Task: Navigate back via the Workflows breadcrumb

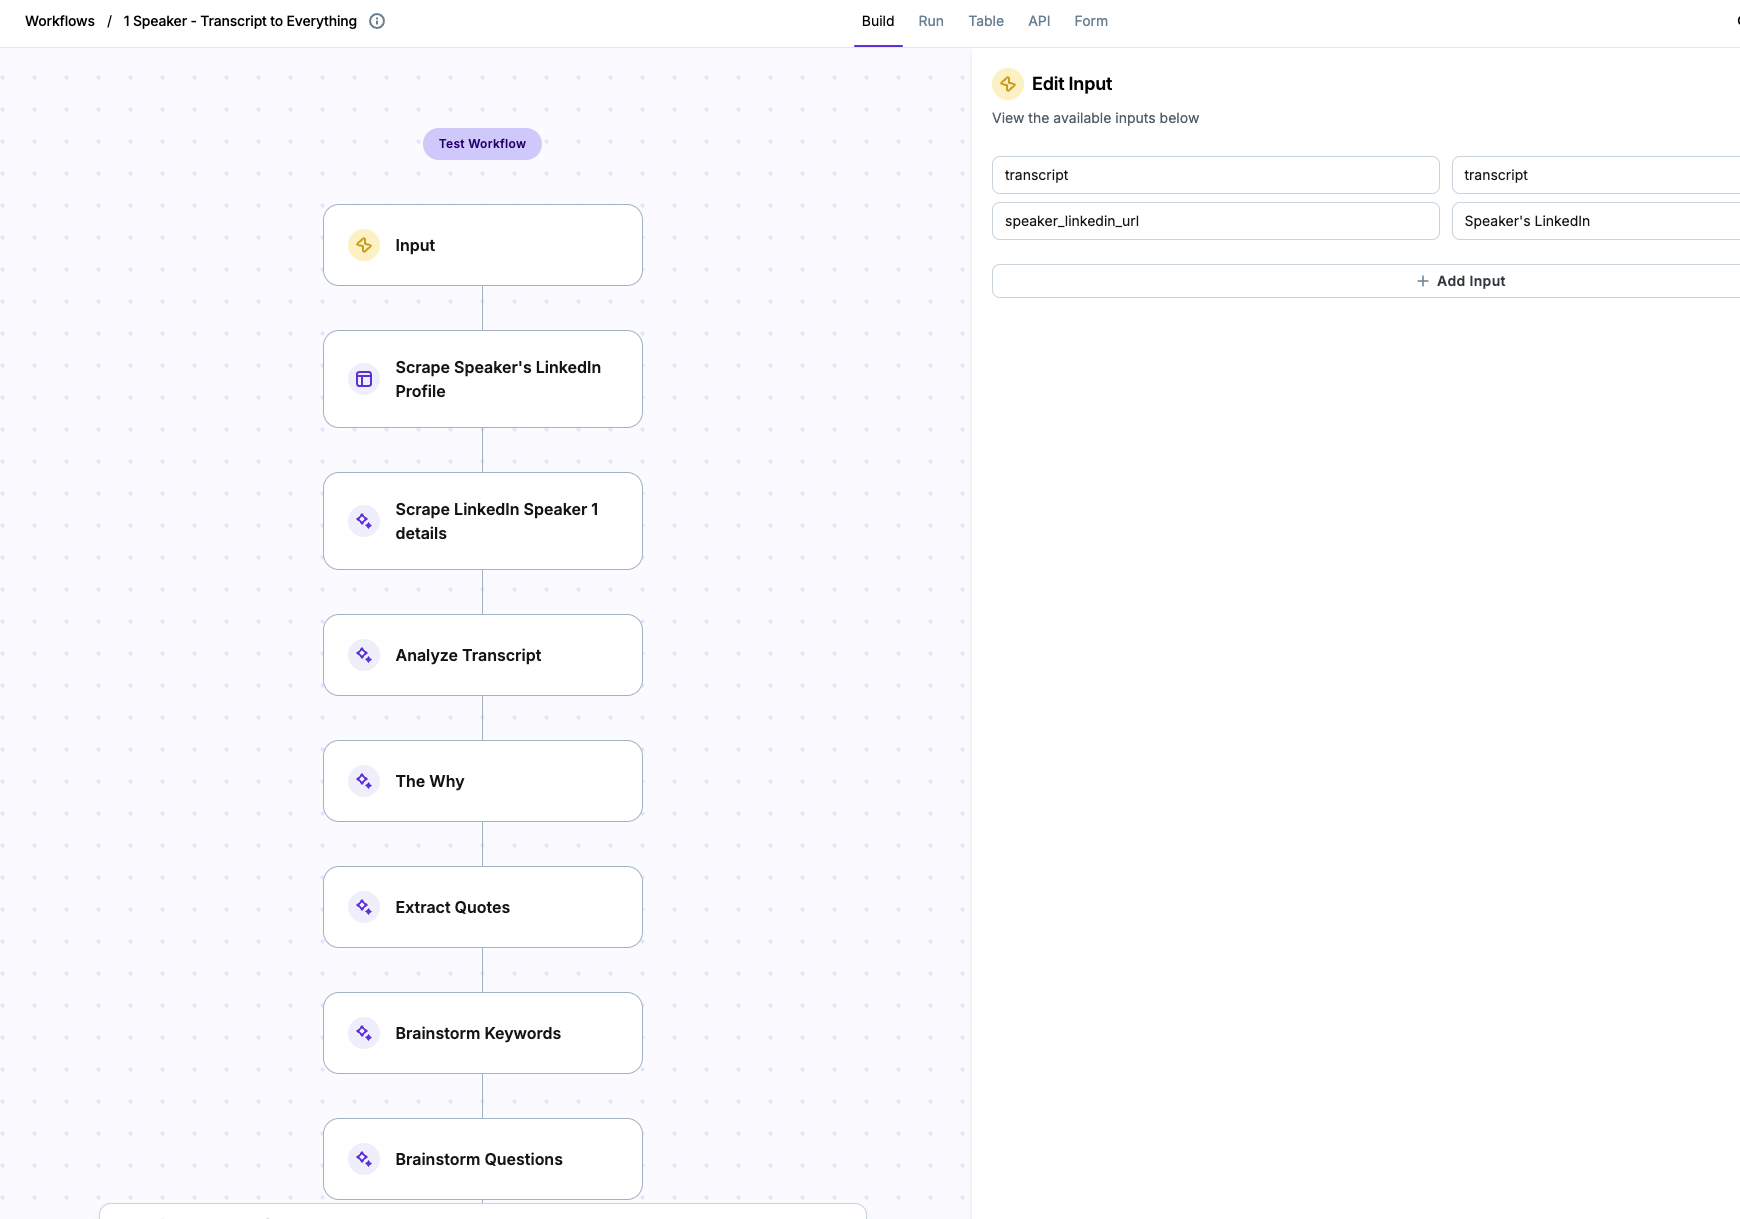Action: [x=59, y=20]
